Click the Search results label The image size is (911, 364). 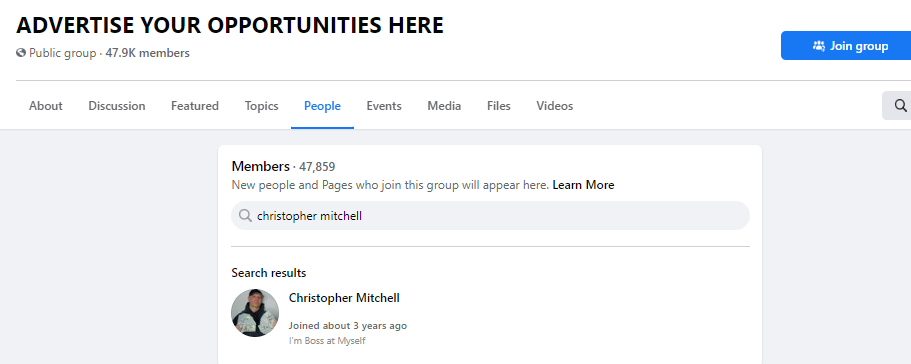coord(268,273)
